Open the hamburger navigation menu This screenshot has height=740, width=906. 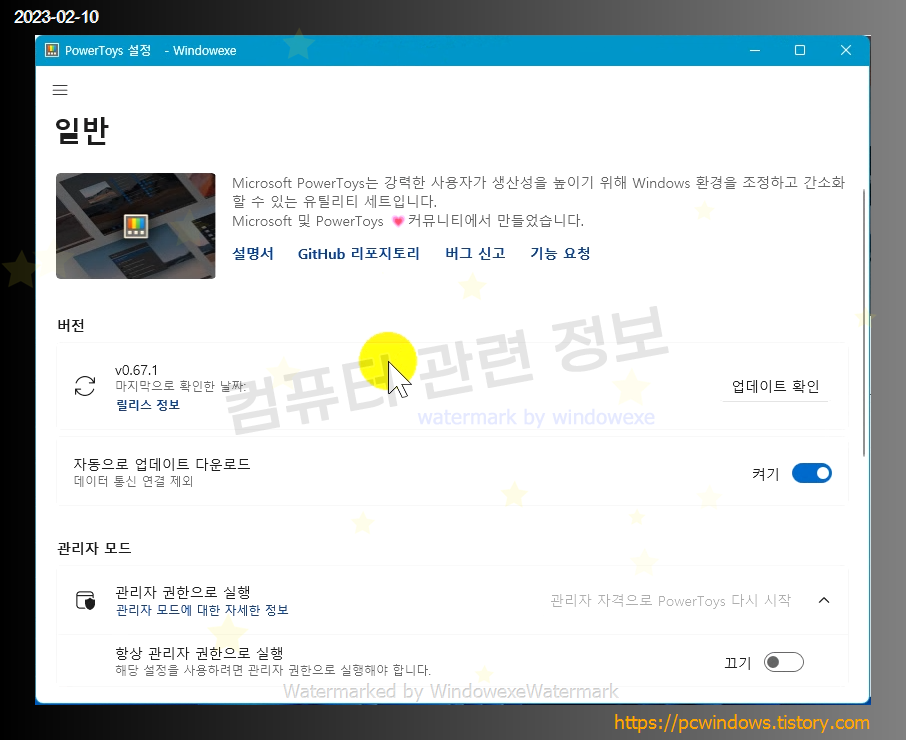pyautogui.click(x=60, y=90)
